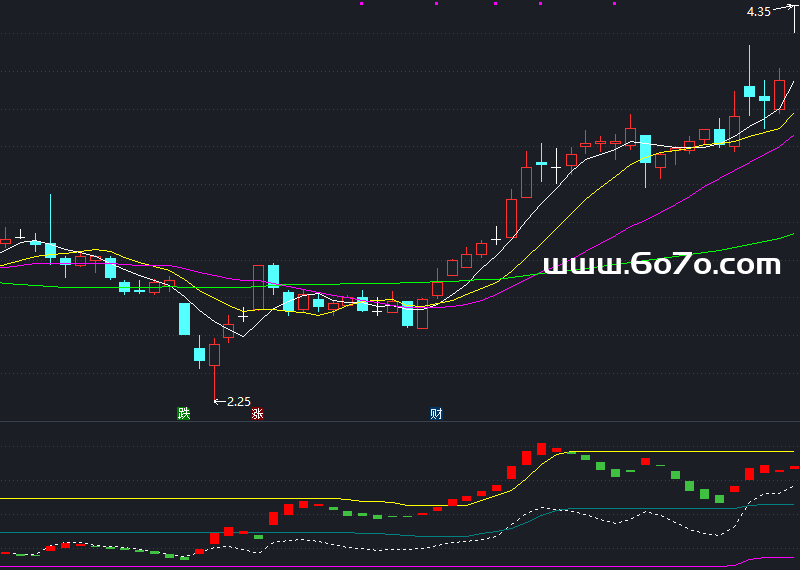The width and height of the screenshot is (800, 570).
Task: Click the 4.35 high price label
Action: pyautogui.click(x=759, y=12)
